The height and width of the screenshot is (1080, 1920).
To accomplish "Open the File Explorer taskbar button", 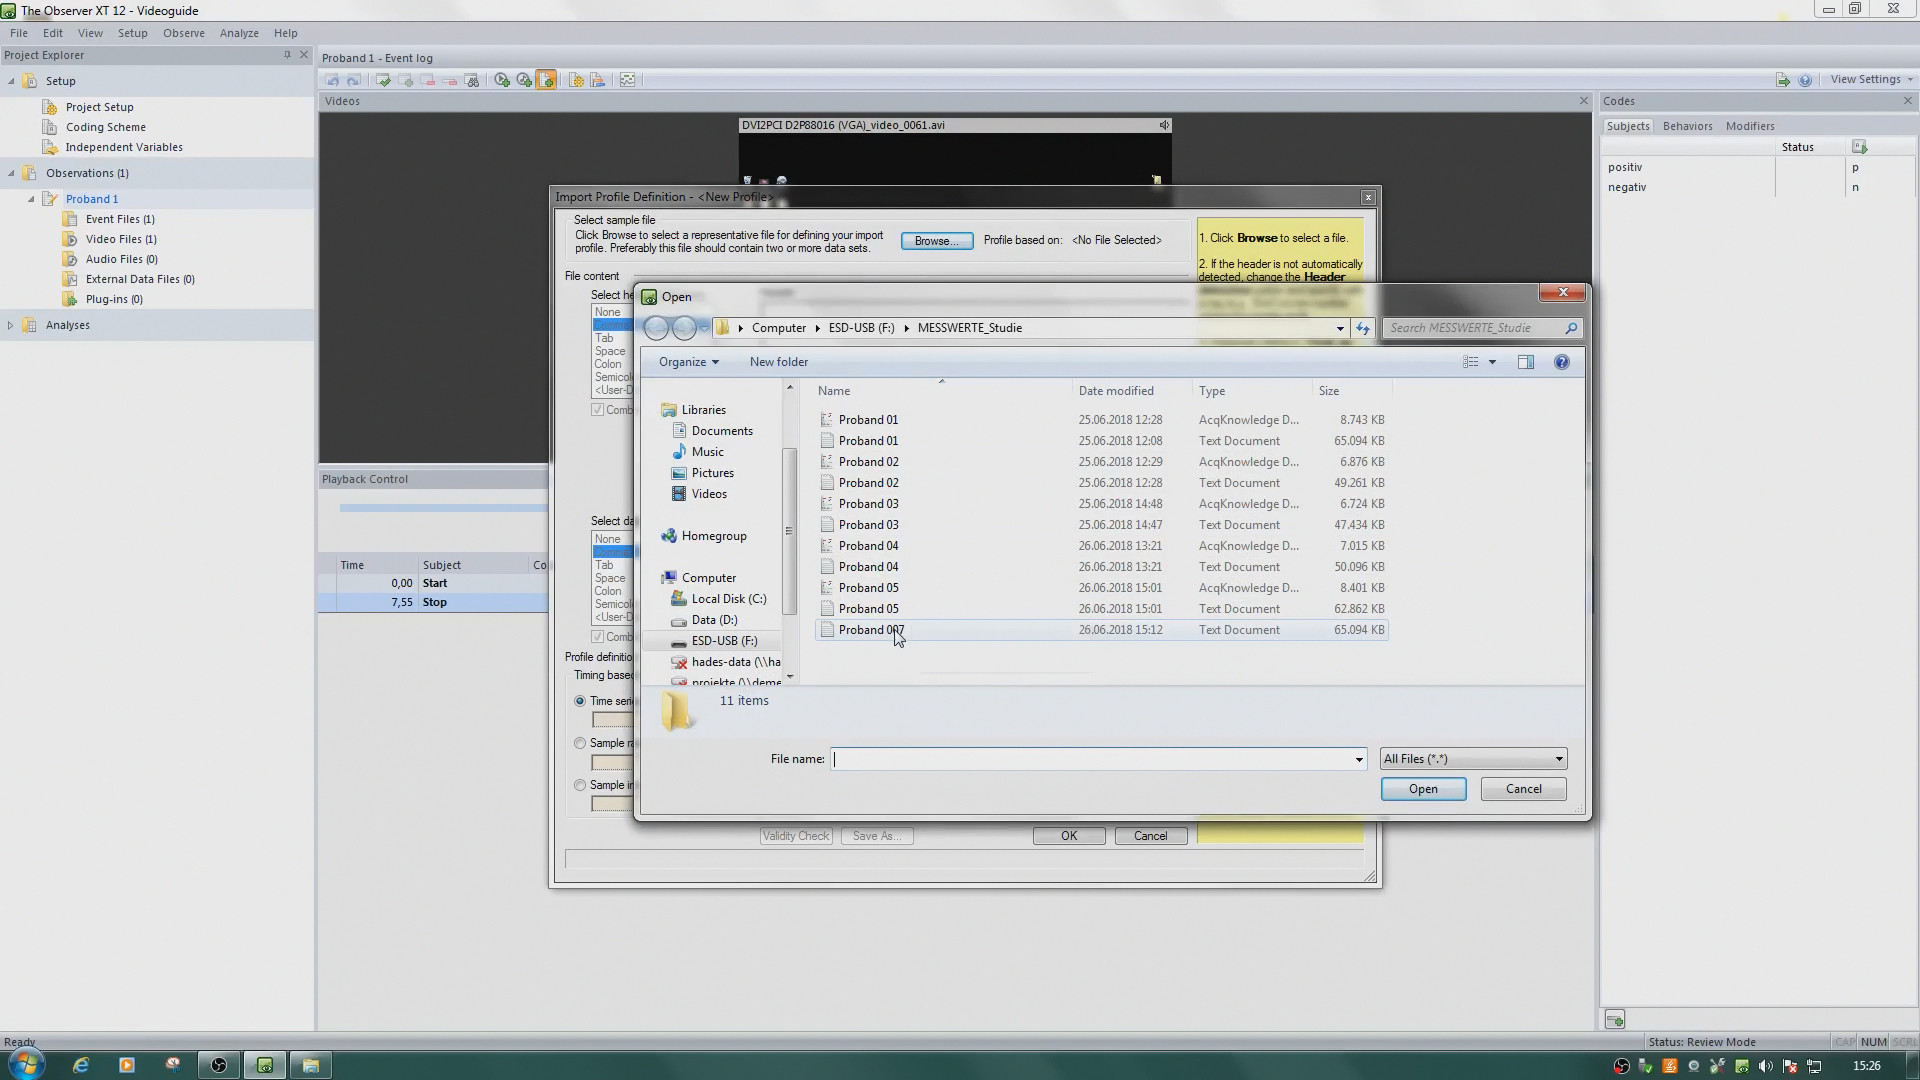I will (311, 1065).
